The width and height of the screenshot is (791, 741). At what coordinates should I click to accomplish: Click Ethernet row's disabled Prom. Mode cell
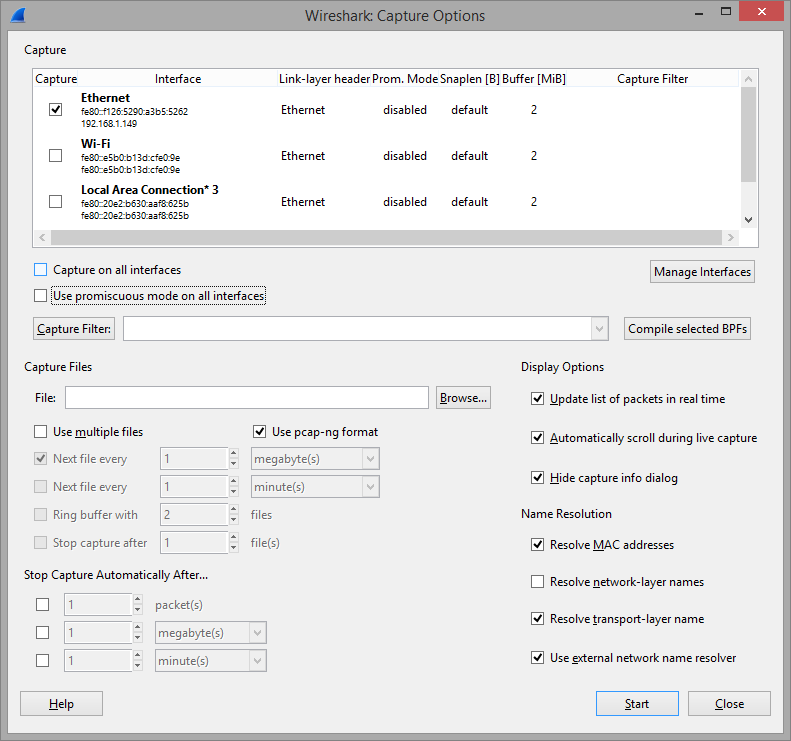pos(405,110)
